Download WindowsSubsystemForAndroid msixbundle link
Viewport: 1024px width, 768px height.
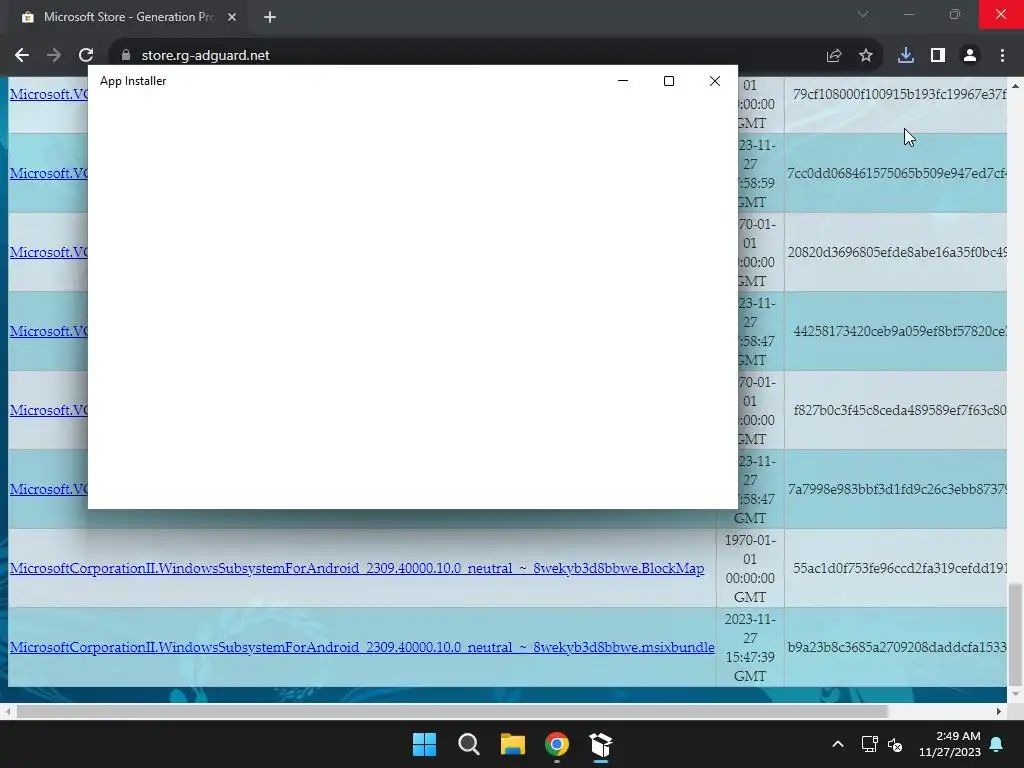(362, 647)
